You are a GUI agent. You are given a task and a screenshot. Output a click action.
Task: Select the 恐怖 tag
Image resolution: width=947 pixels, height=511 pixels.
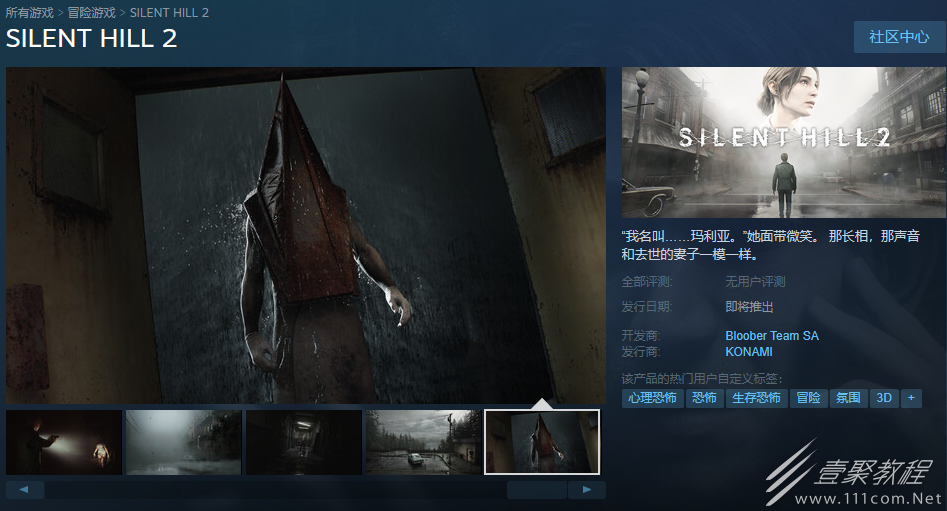(x=704, y=398)
